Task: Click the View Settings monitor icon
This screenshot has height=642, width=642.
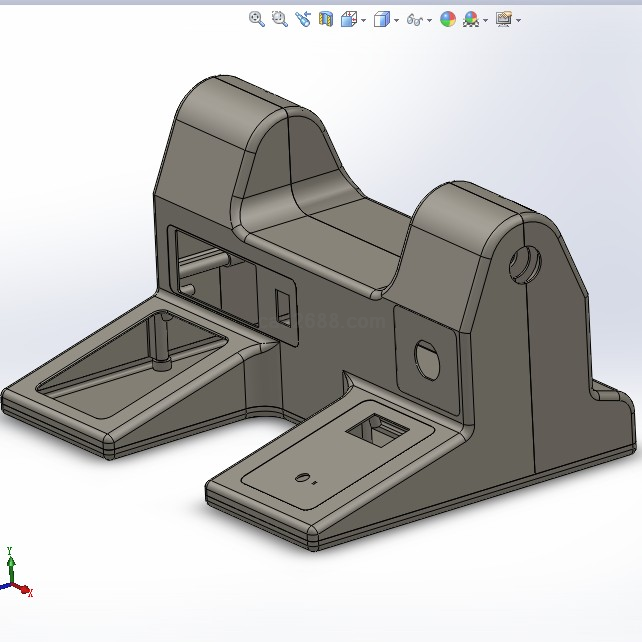Action: 503,19
